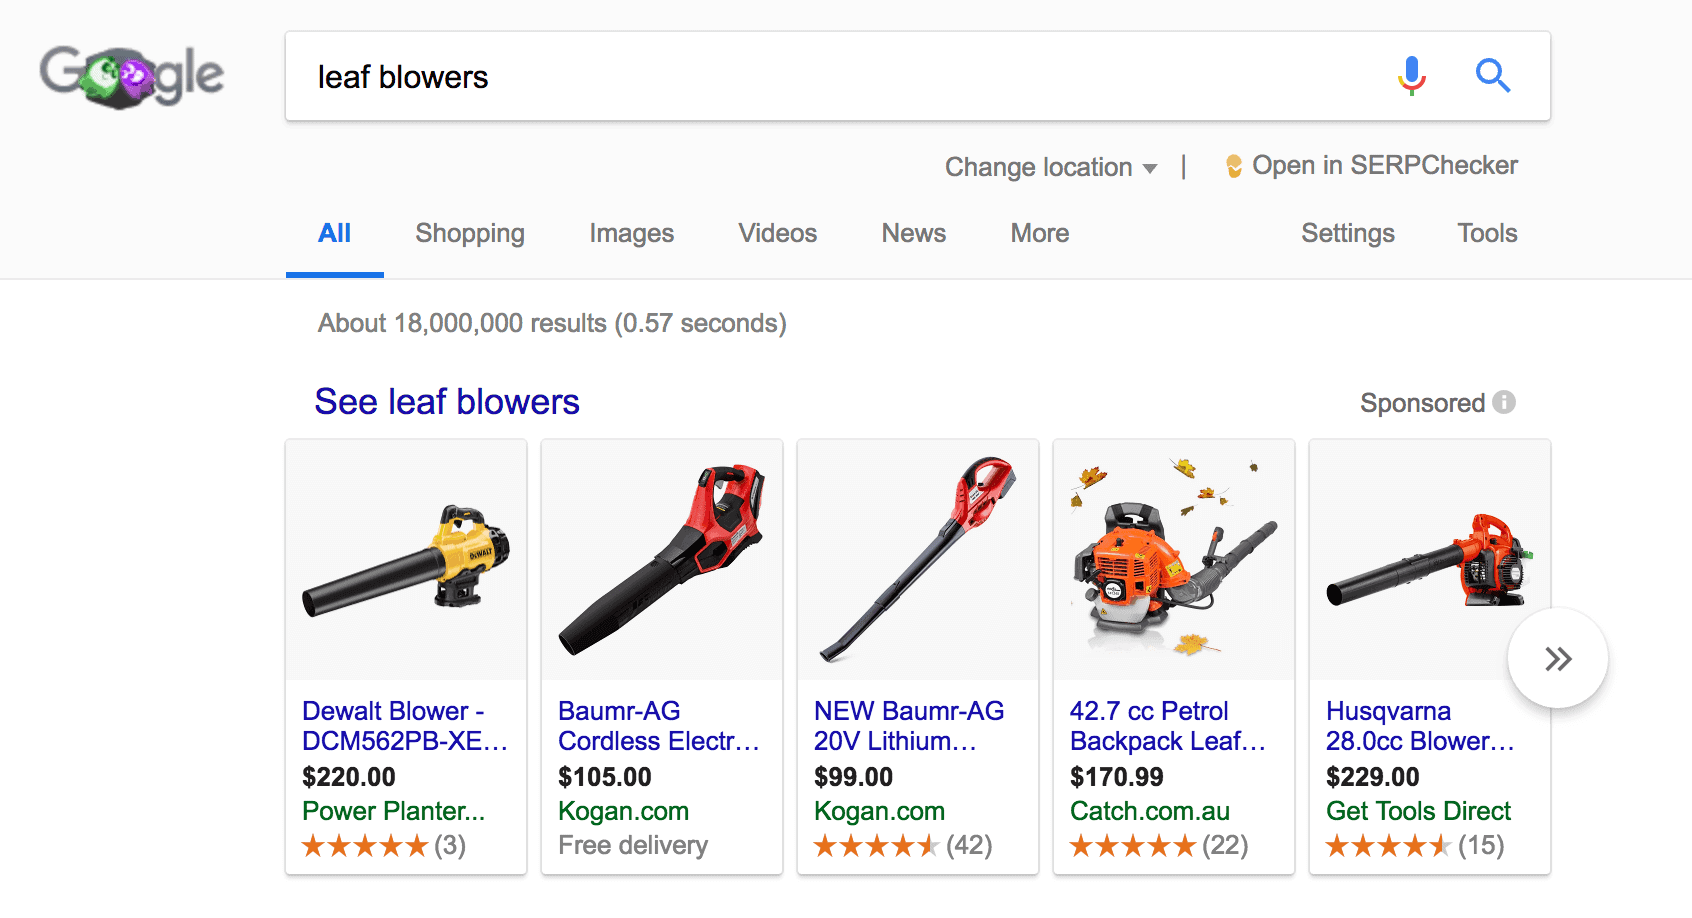Viewport: 1692px width, 918px height.
Task: Open the More search categories menu
Action: [x=1038, y=233]
